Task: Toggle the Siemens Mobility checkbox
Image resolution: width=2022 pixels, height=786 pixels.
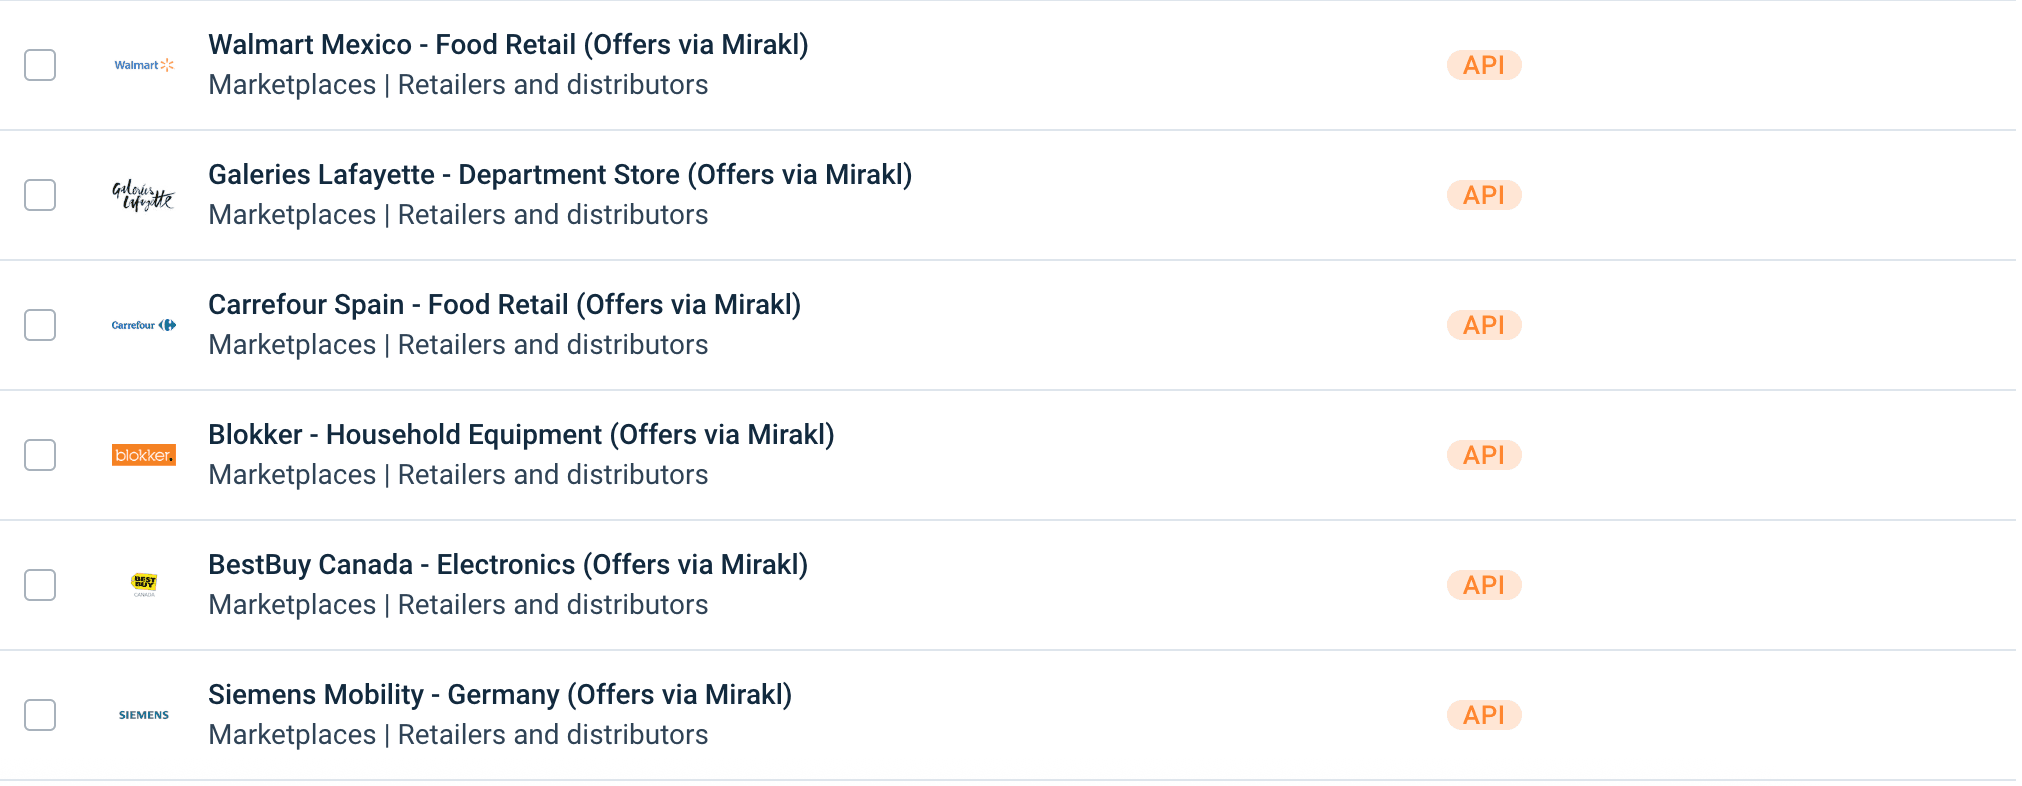Action: 40,715
